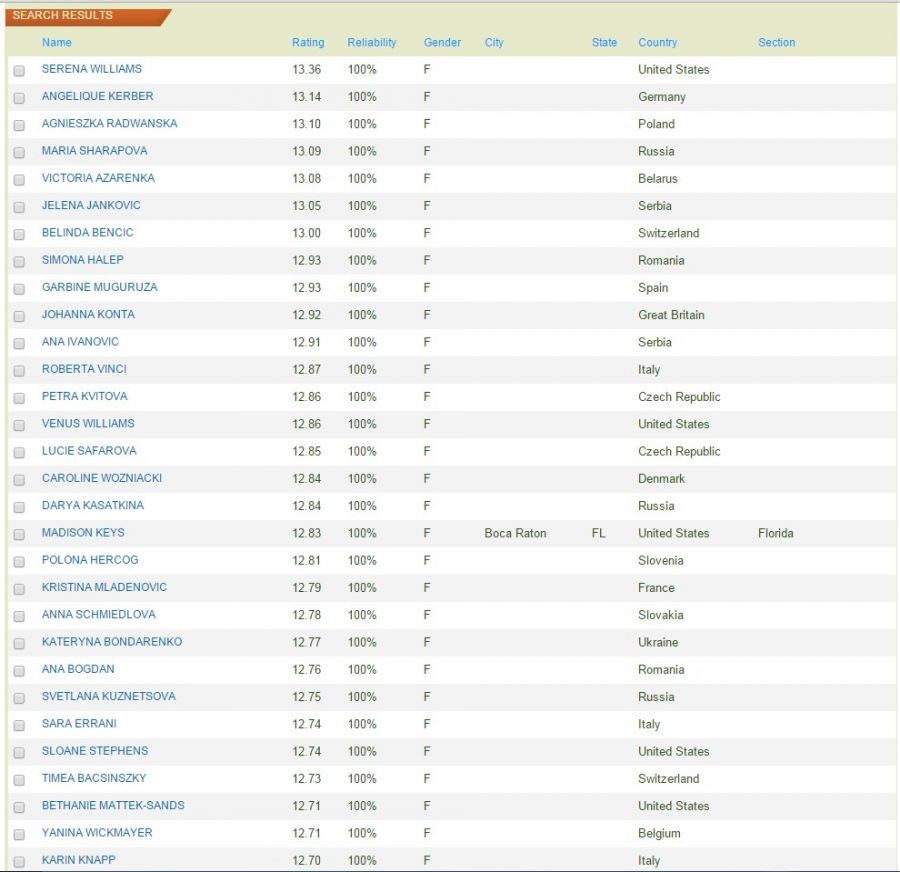Open ANNA SCHMIEDLOVA player link
Viewport: 900px width, 872px height.
tap(98, 614)
